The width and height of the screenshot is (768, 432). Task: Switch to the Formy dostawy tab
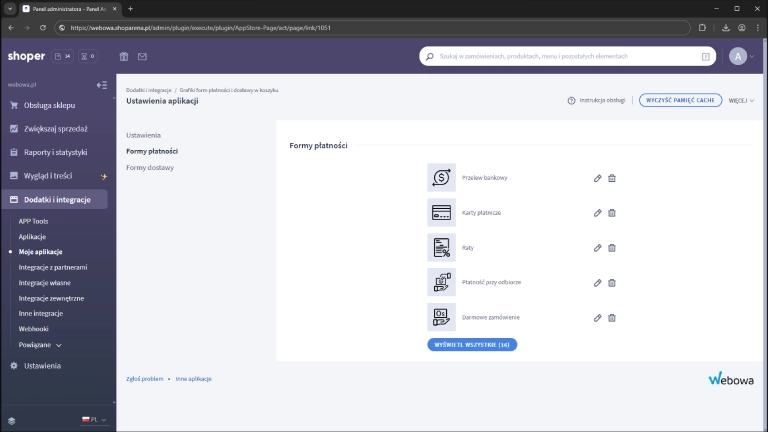pos(150,167)
